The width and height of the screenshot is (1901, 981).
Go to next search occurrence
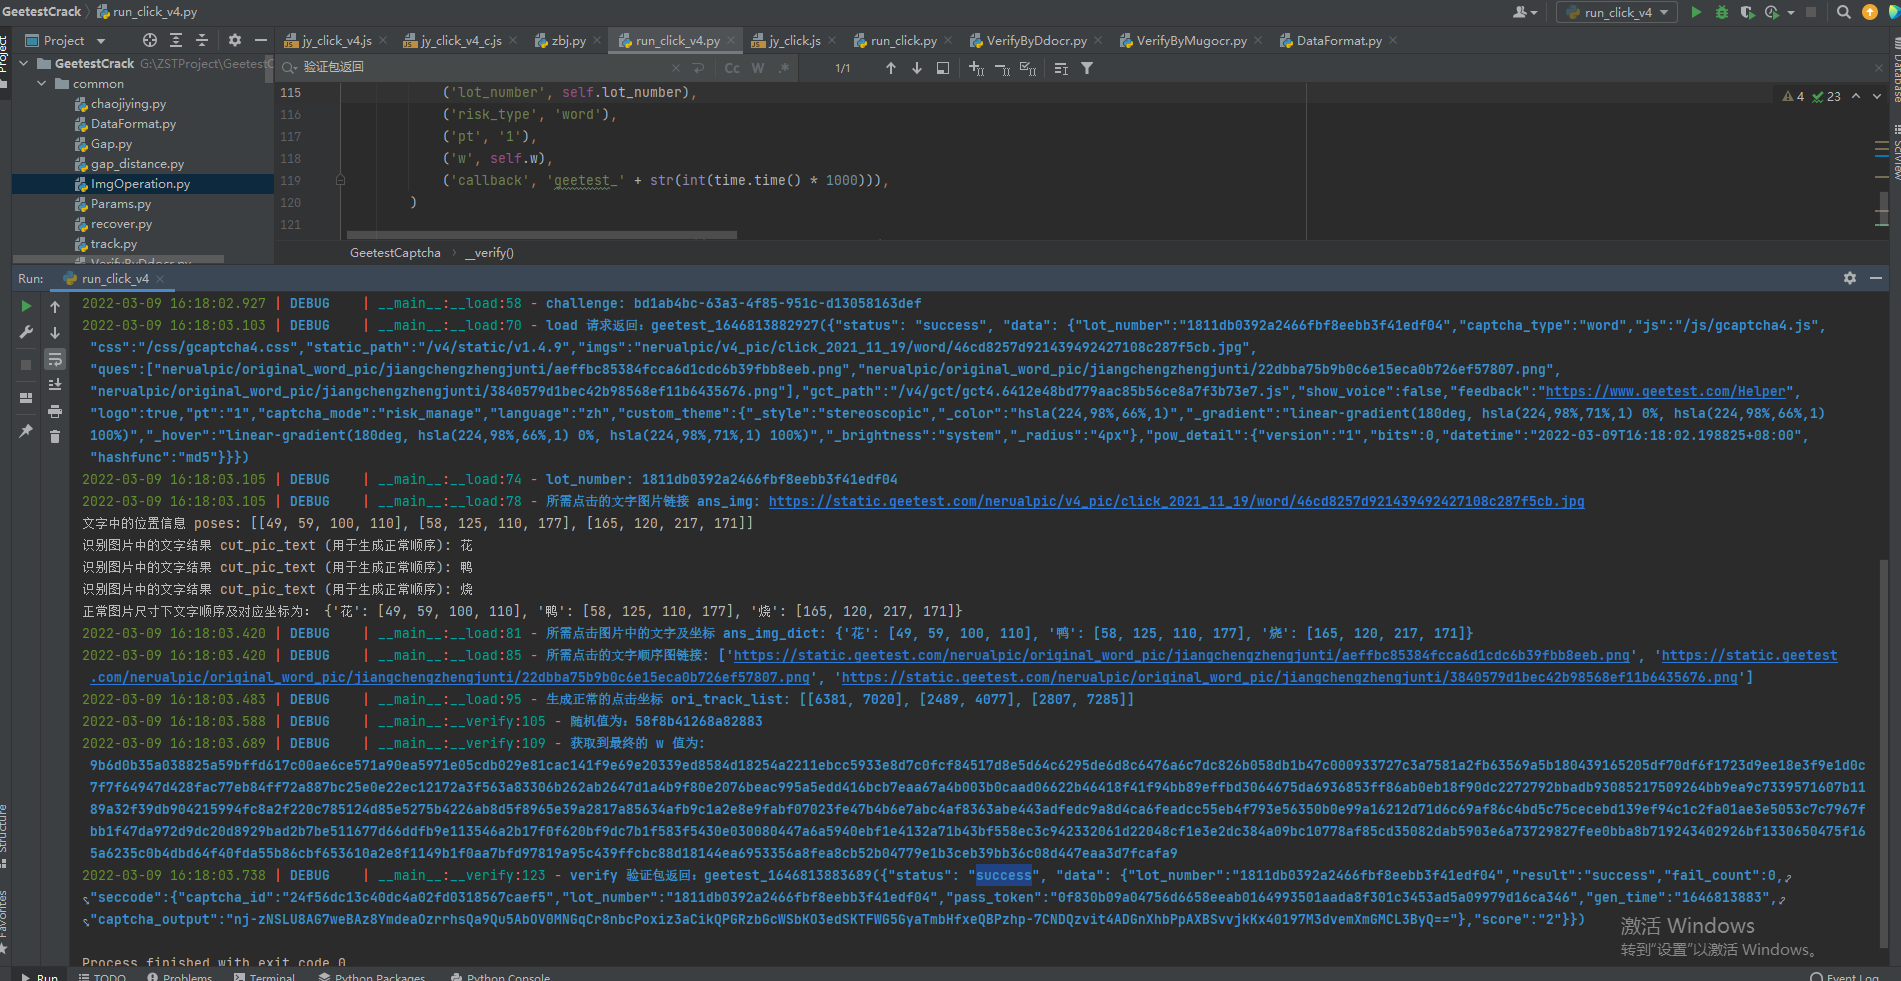point(917,68)
